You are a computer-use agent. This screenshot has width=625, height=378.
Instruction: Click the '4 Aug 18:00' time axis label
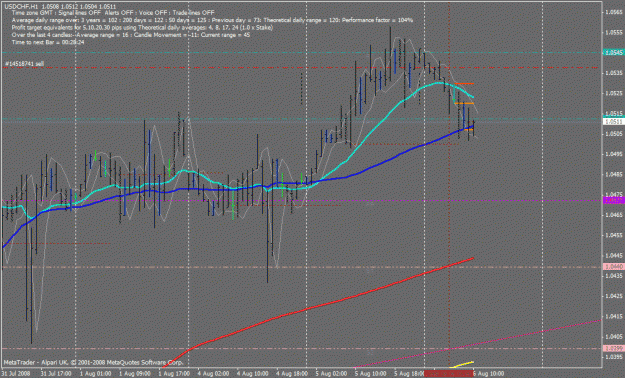click(x=292, y=374)
